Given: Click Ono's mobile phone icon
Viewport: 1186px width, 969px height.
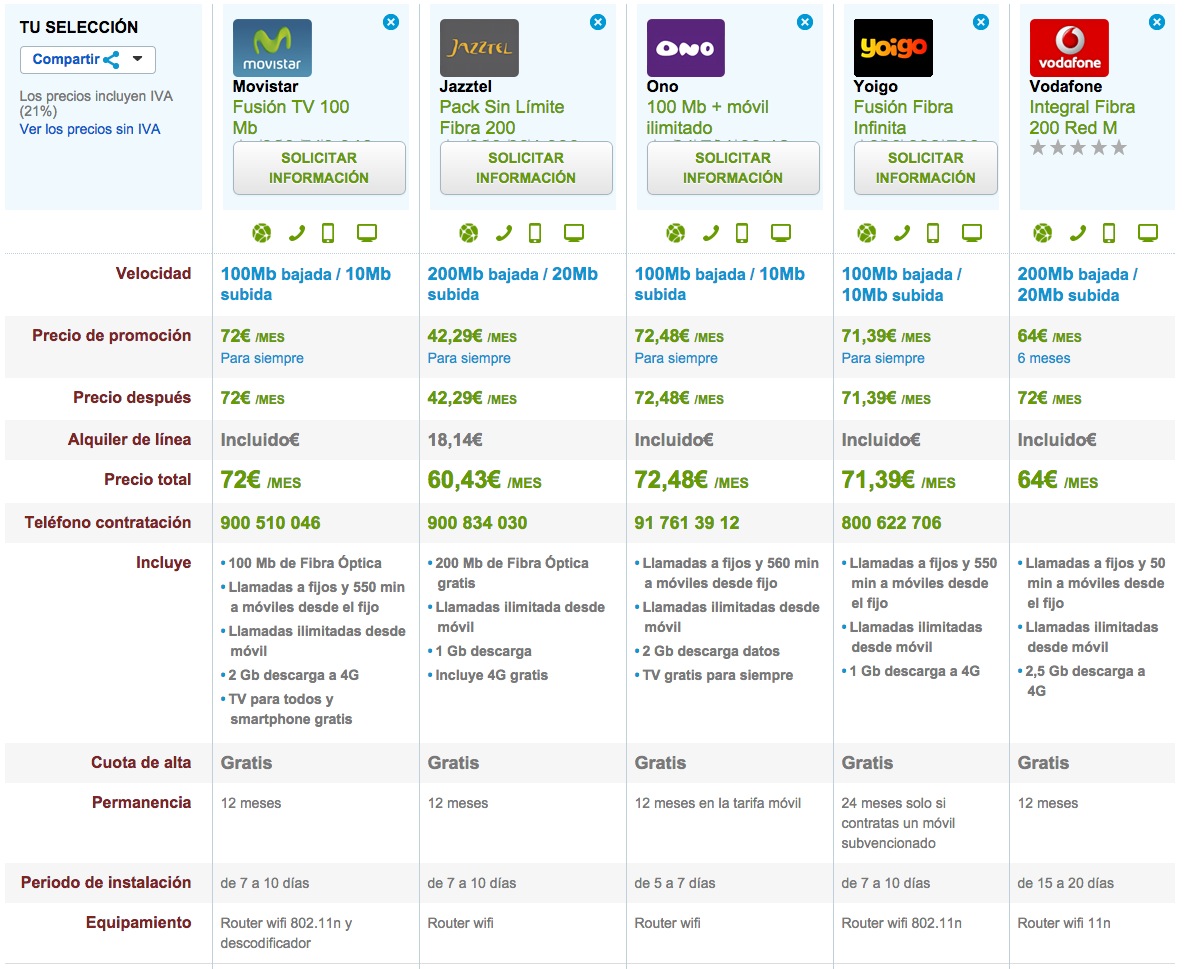Looking at the screenshot, I should coord(742,233).
